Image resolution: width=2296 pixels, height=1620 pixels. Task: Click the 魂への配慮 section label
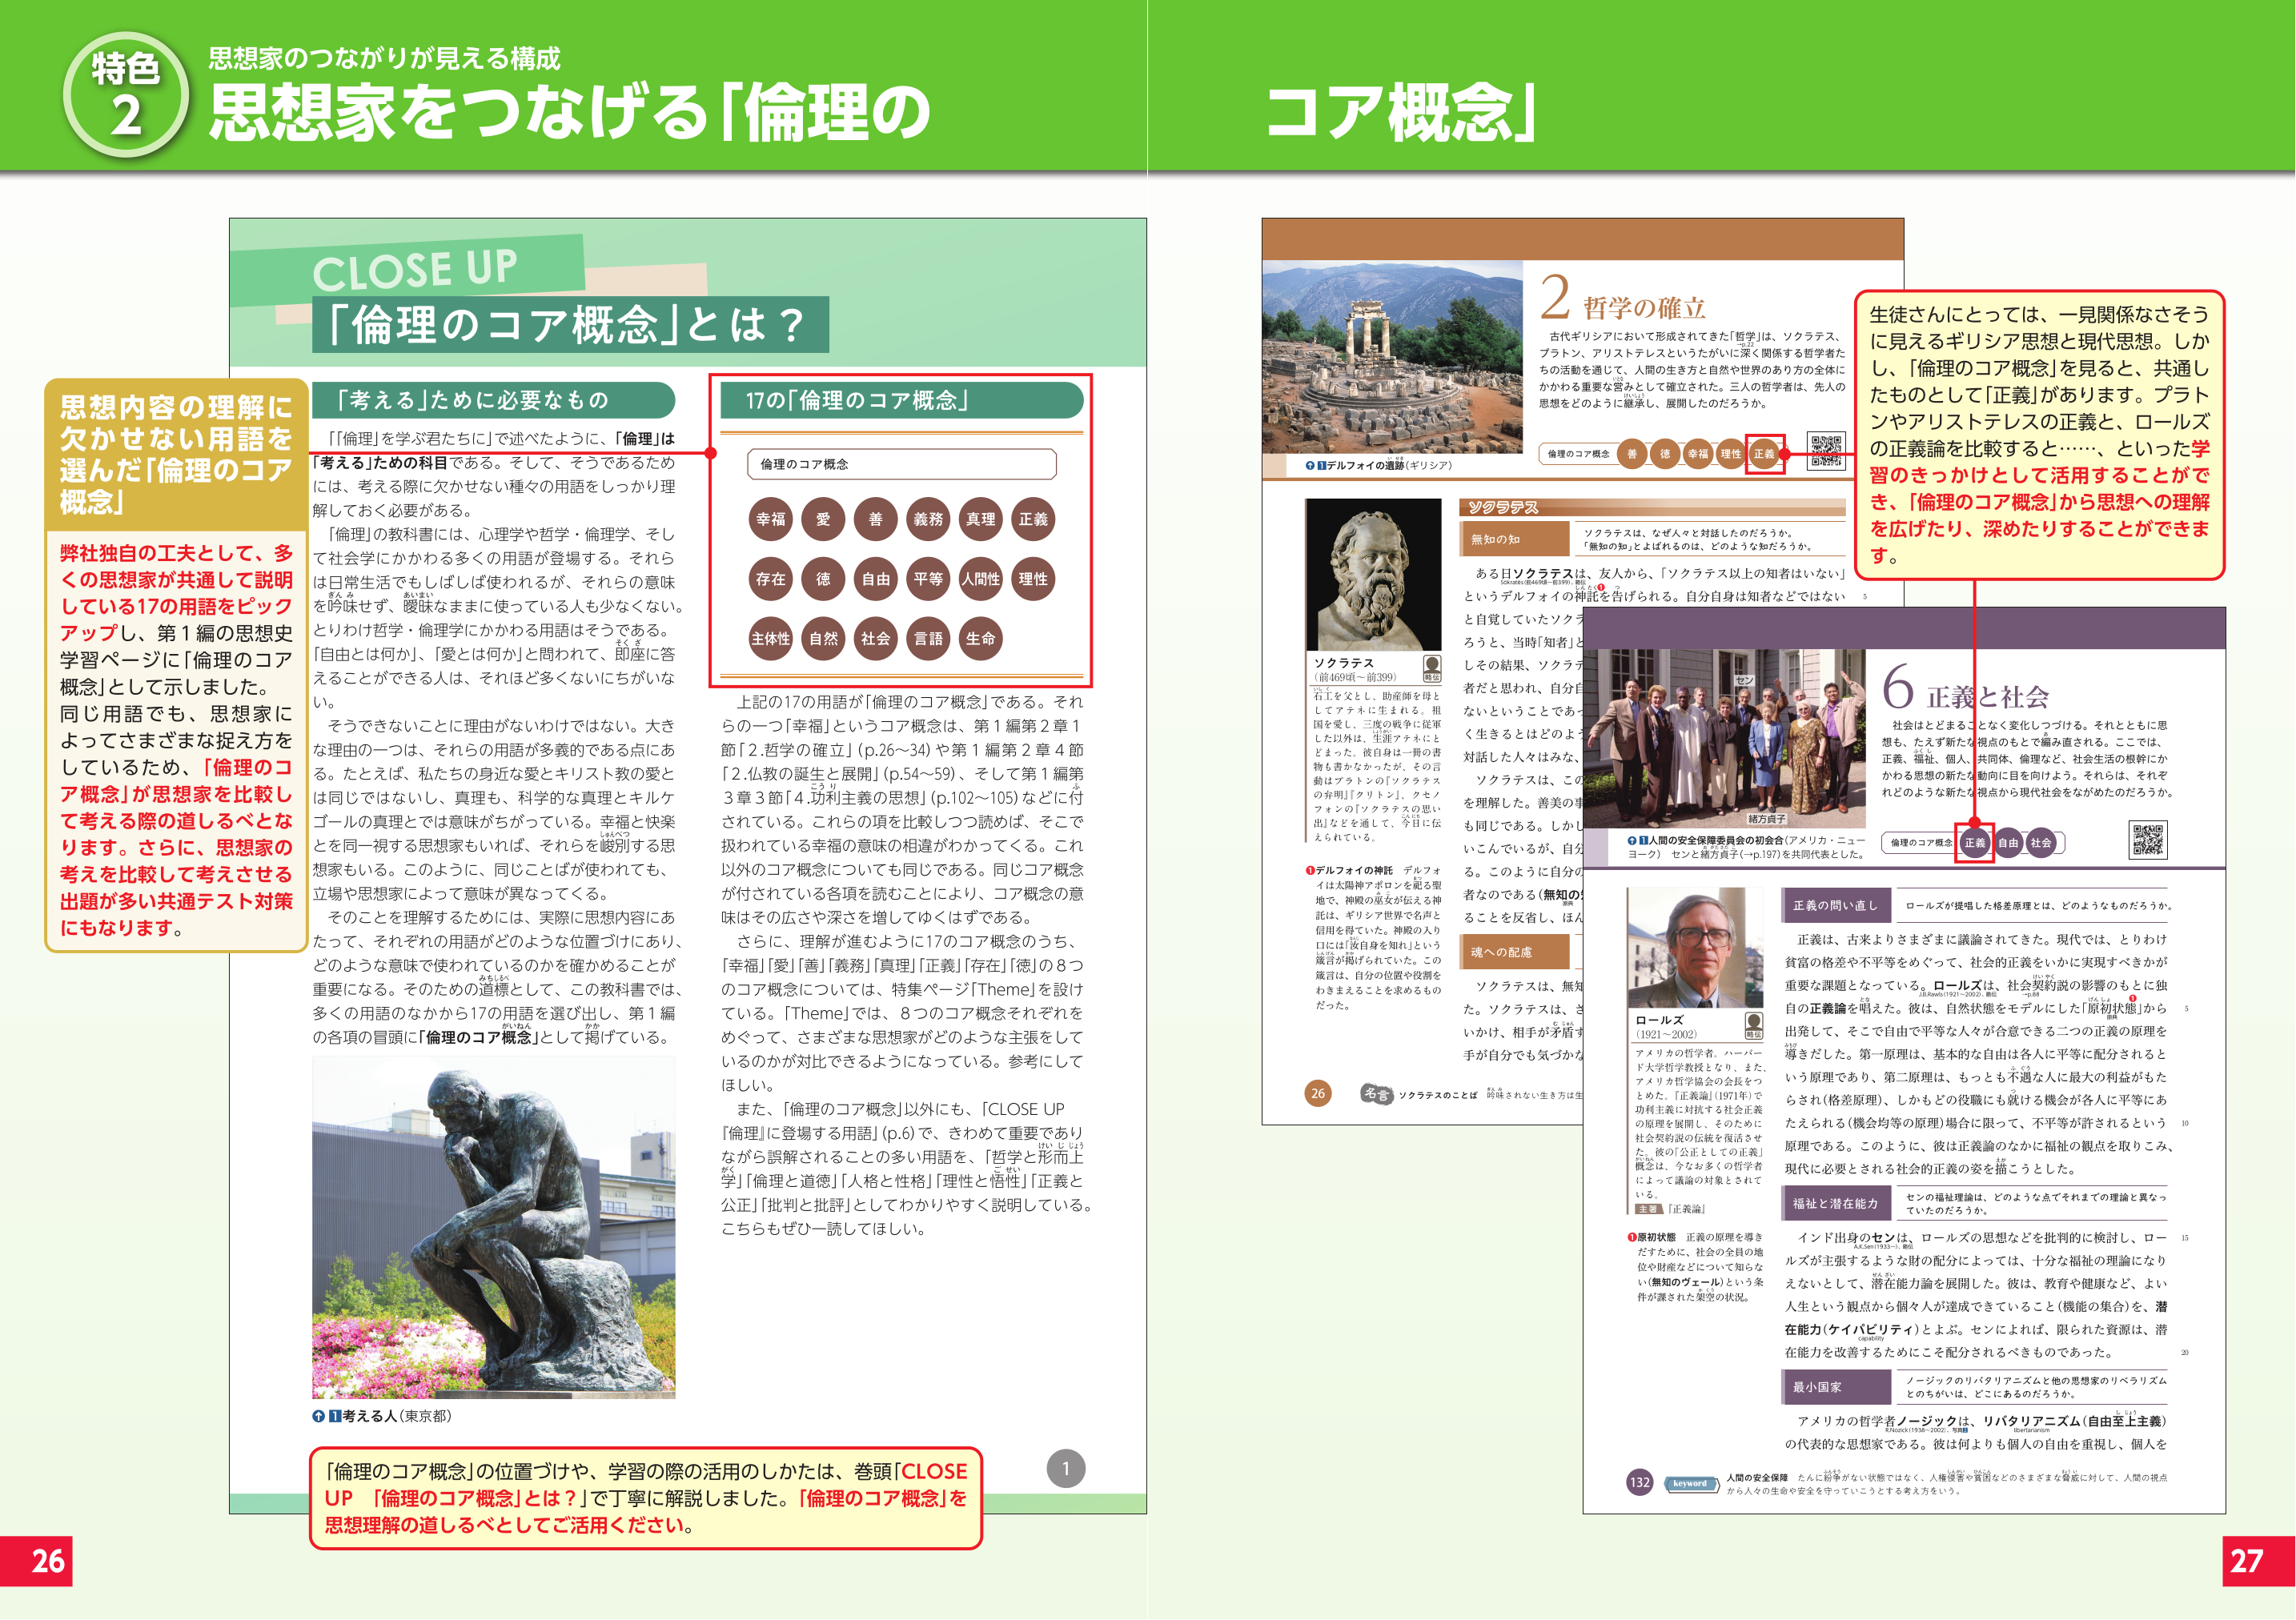pos(1514,952)
